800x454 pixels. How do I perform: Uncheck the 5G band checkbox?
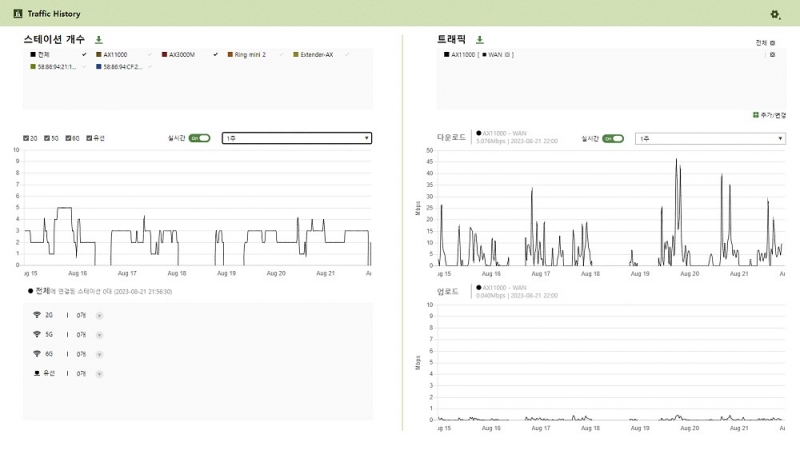tap(49, 138)
